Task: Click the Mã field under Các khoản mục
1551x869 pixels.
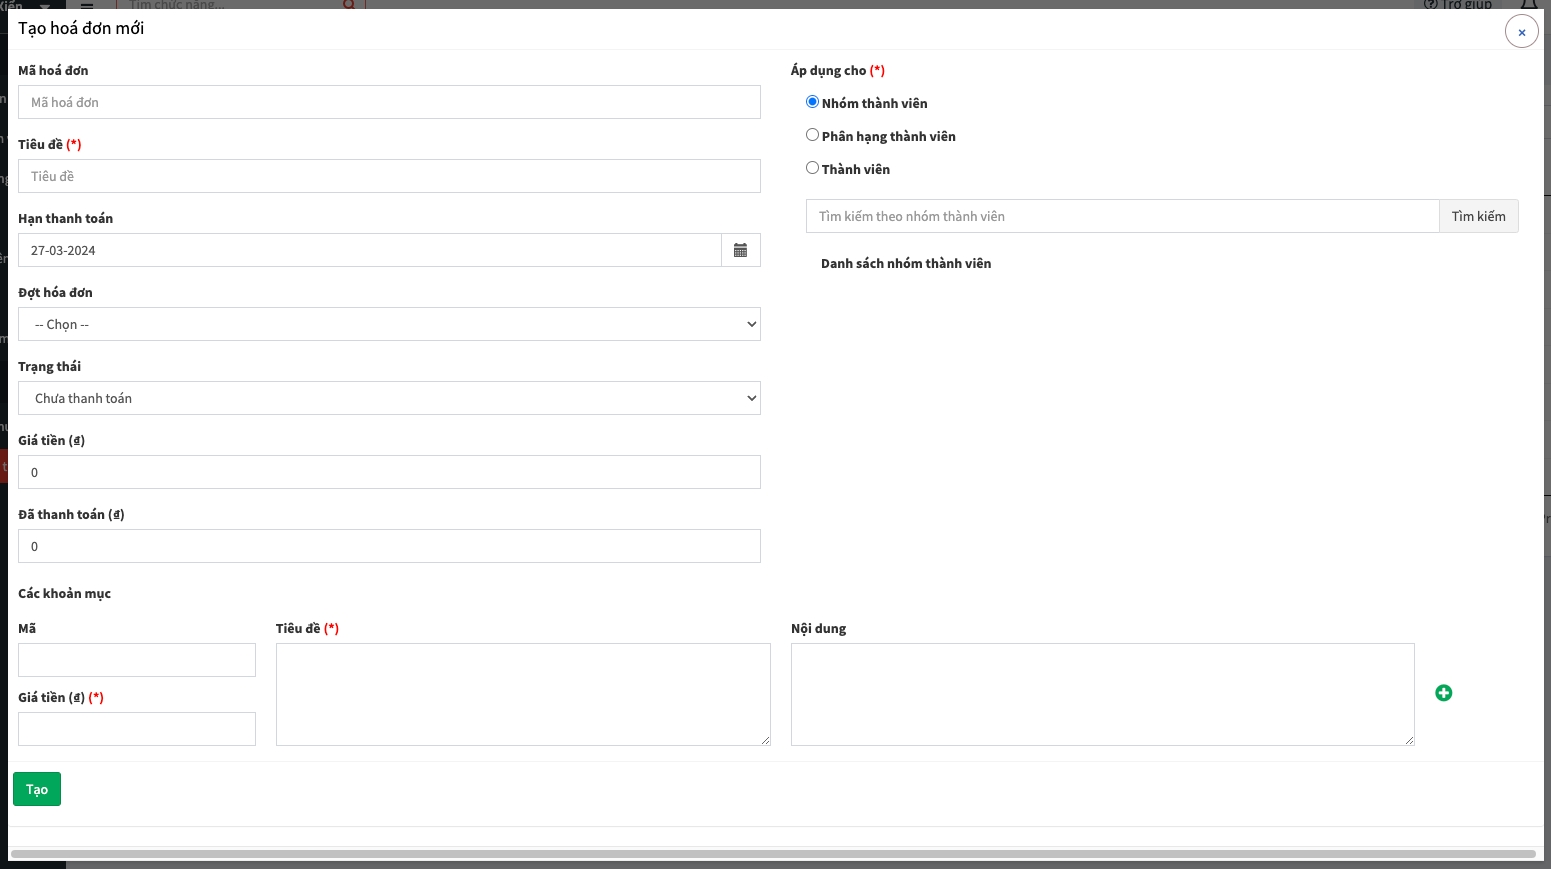Action: pos(137,660)
